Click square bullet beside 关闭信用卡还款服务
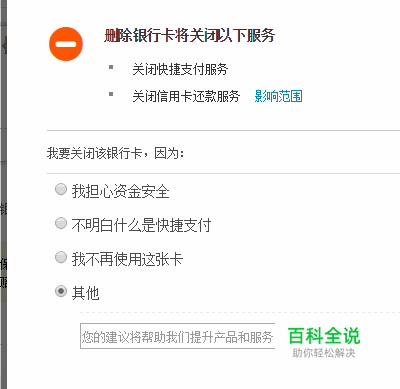The height and width of the screenshot is (389, 400). [111, 94]
